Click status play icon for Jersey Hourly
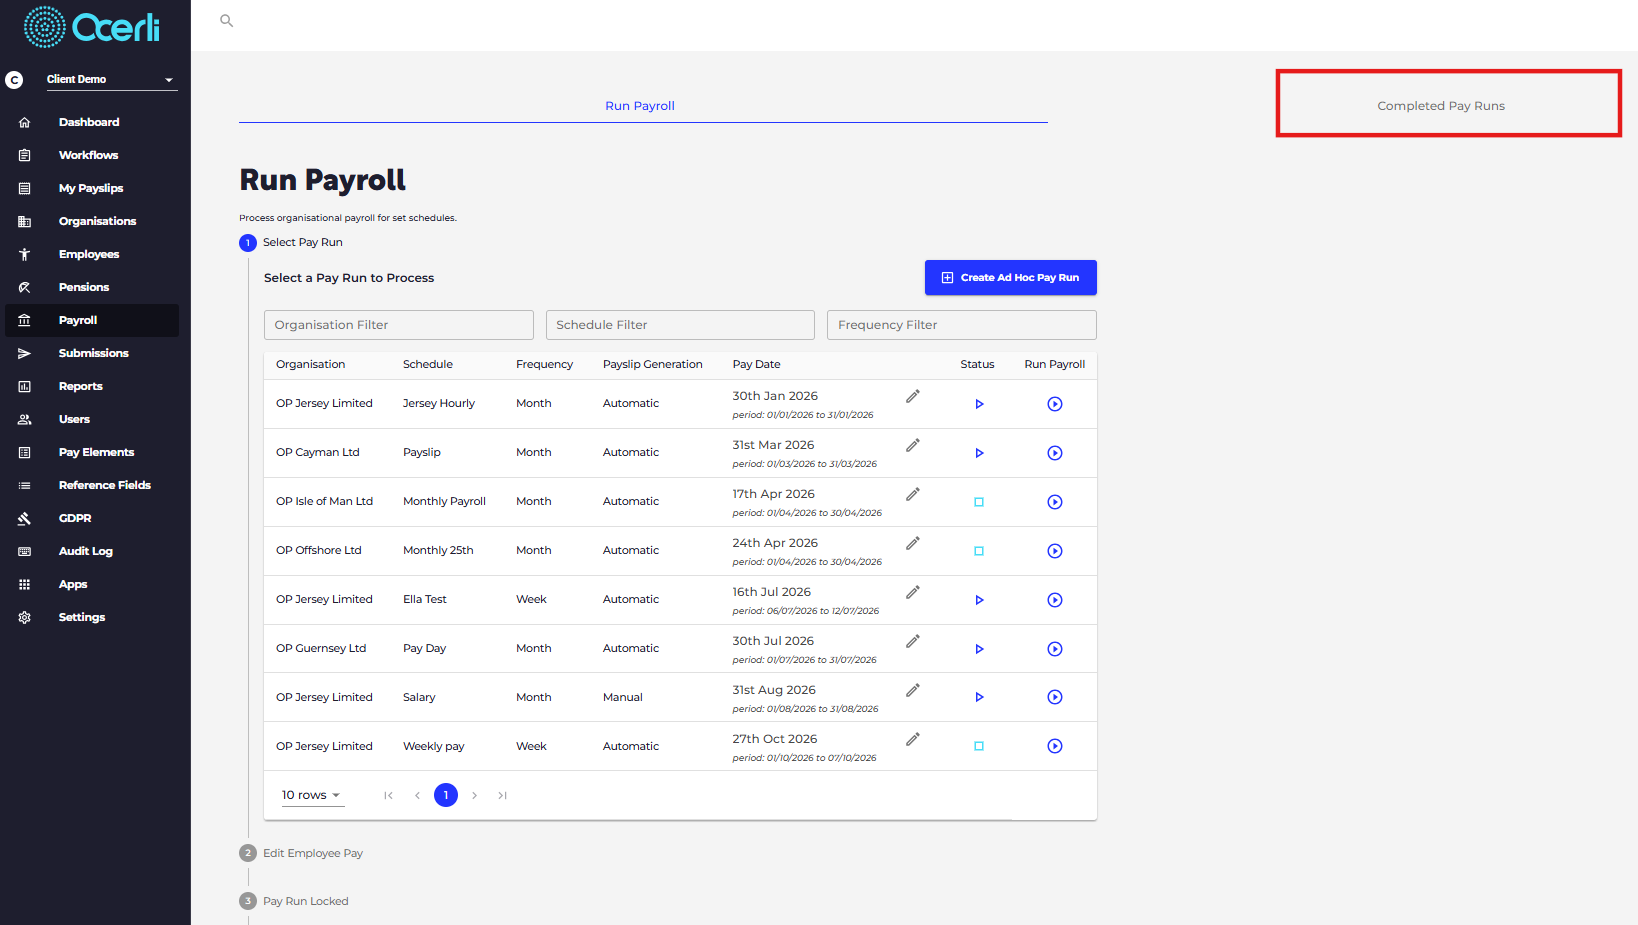1638x925 pixels. pos(979,404)
